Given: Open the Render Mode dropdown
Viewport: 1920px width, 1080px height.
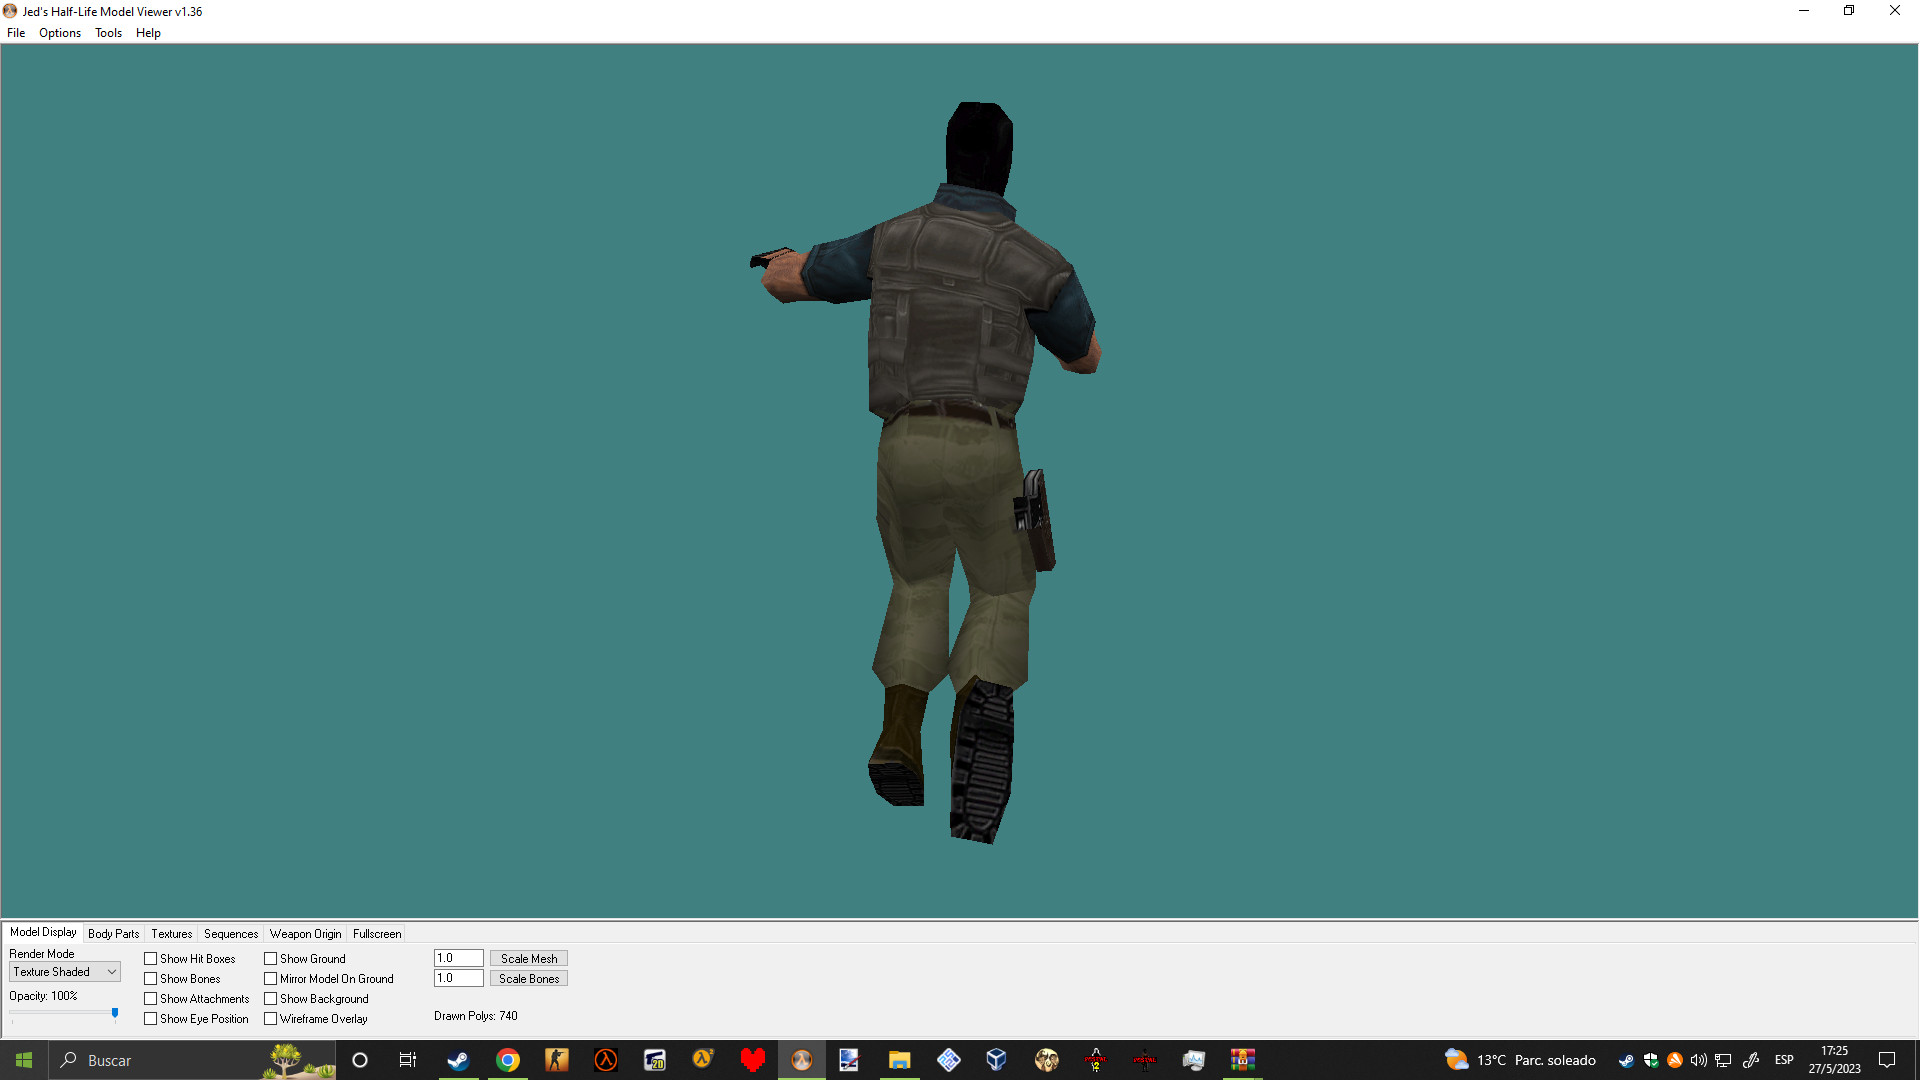Looking at the screenshot, I should pyautogui.click(x=64, y=971).
